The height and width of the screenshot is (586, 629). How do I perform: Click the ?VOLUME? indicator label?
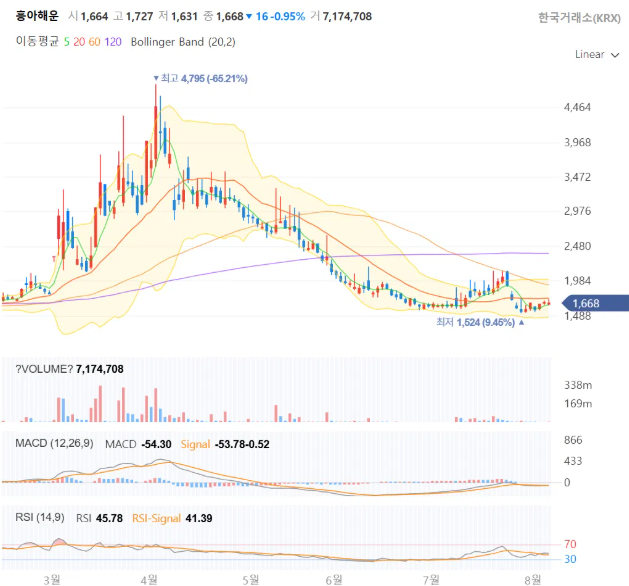(x=44, y=369)
